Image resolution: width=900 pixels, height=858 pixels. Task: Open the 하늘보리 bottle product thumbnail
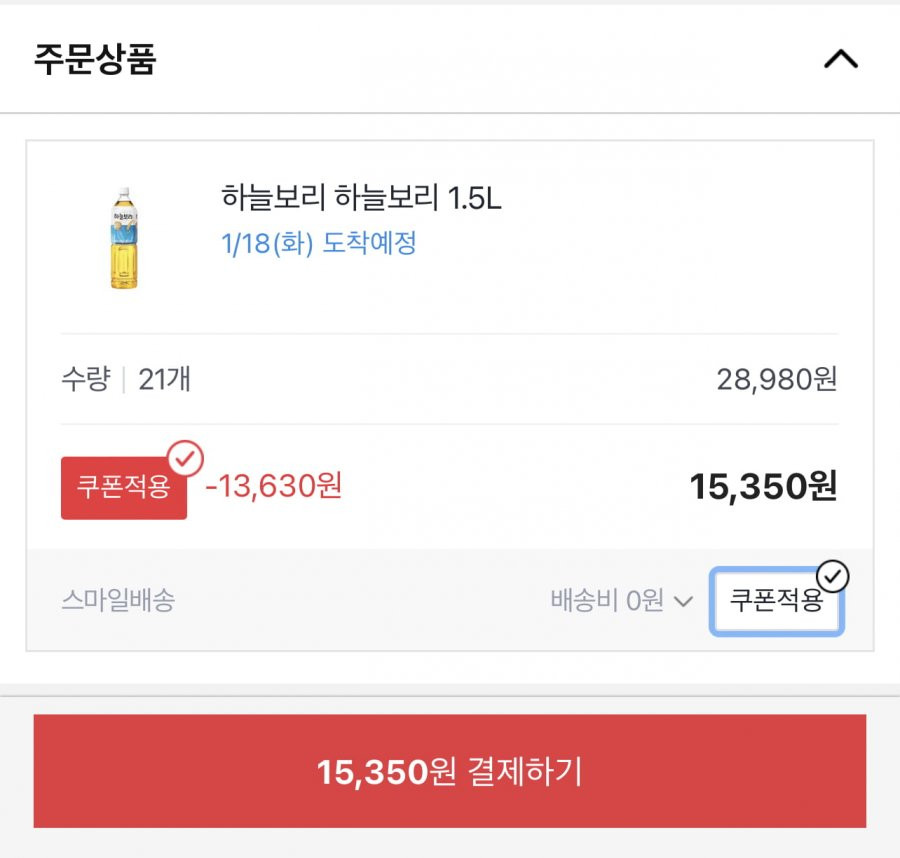(x=124, y=238)
